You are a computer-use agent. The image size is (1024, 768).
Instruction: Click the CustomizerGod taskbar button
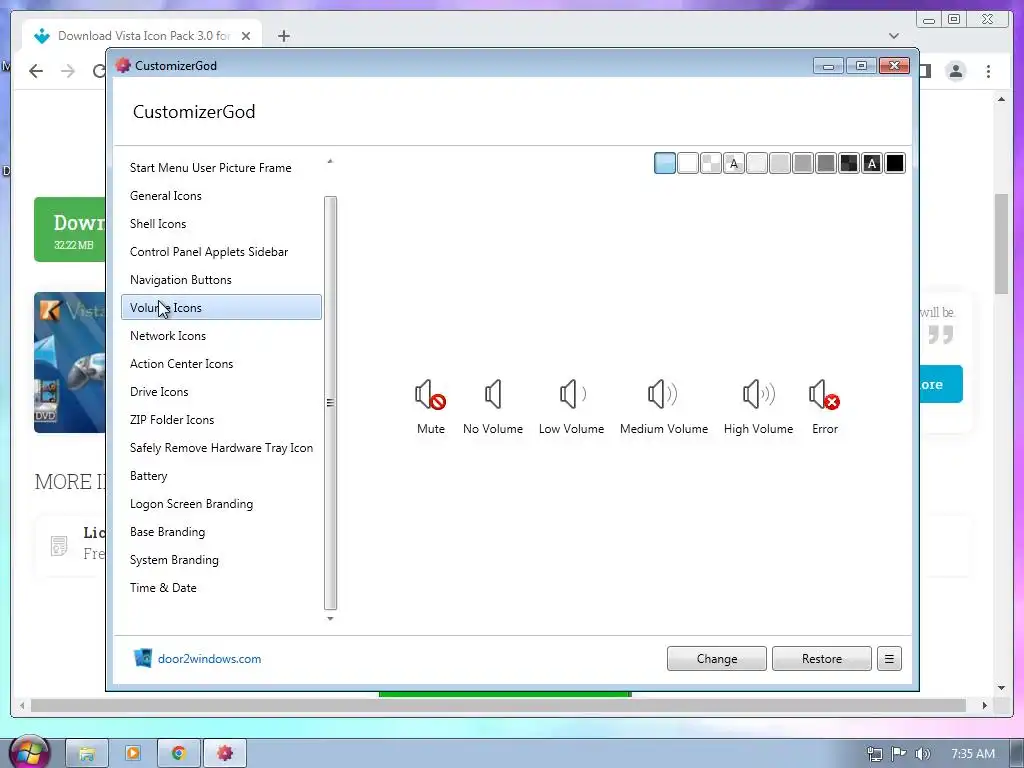pyautogui.click(x=225, y=754)
